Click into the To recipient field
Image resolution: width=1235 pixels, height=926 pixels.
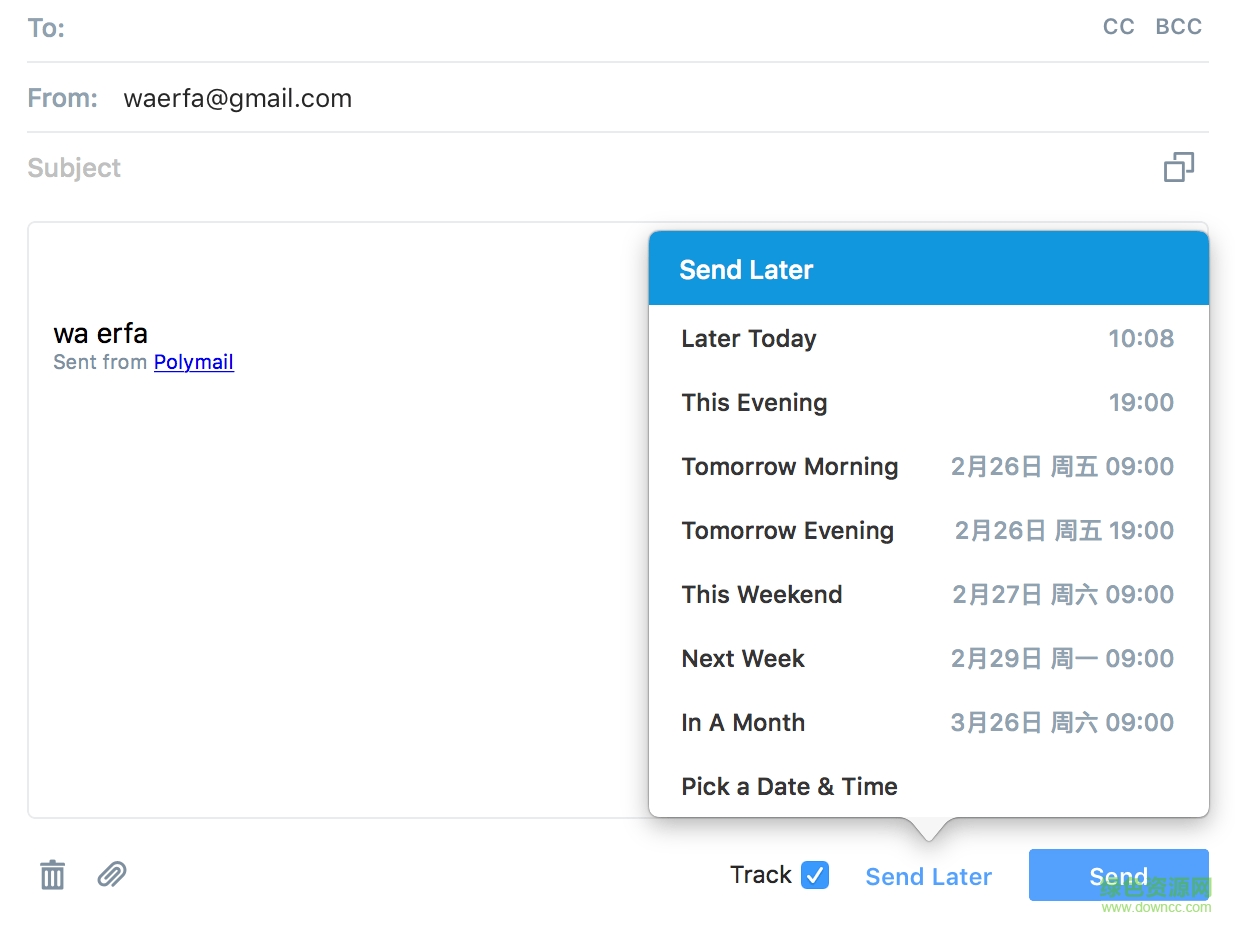click(x=580, y=28)
